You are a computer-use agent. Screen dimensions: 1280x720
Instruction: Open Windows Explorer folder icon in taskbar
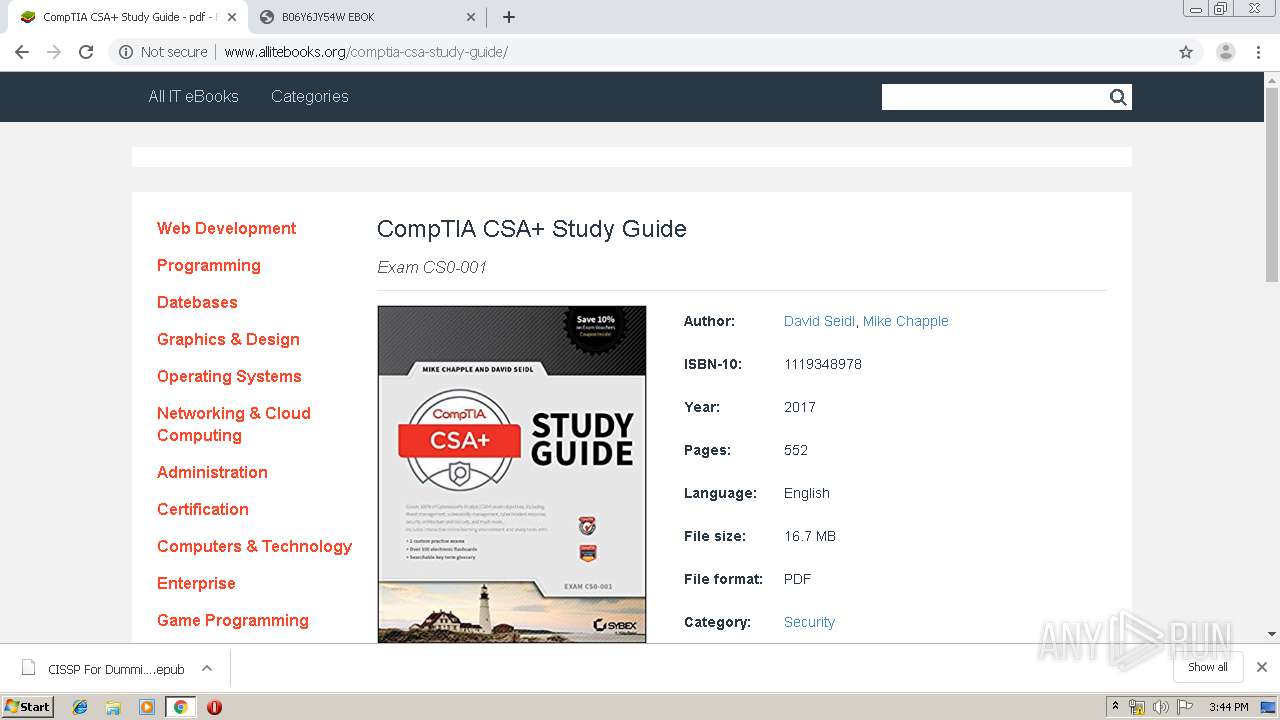(113, 707)
